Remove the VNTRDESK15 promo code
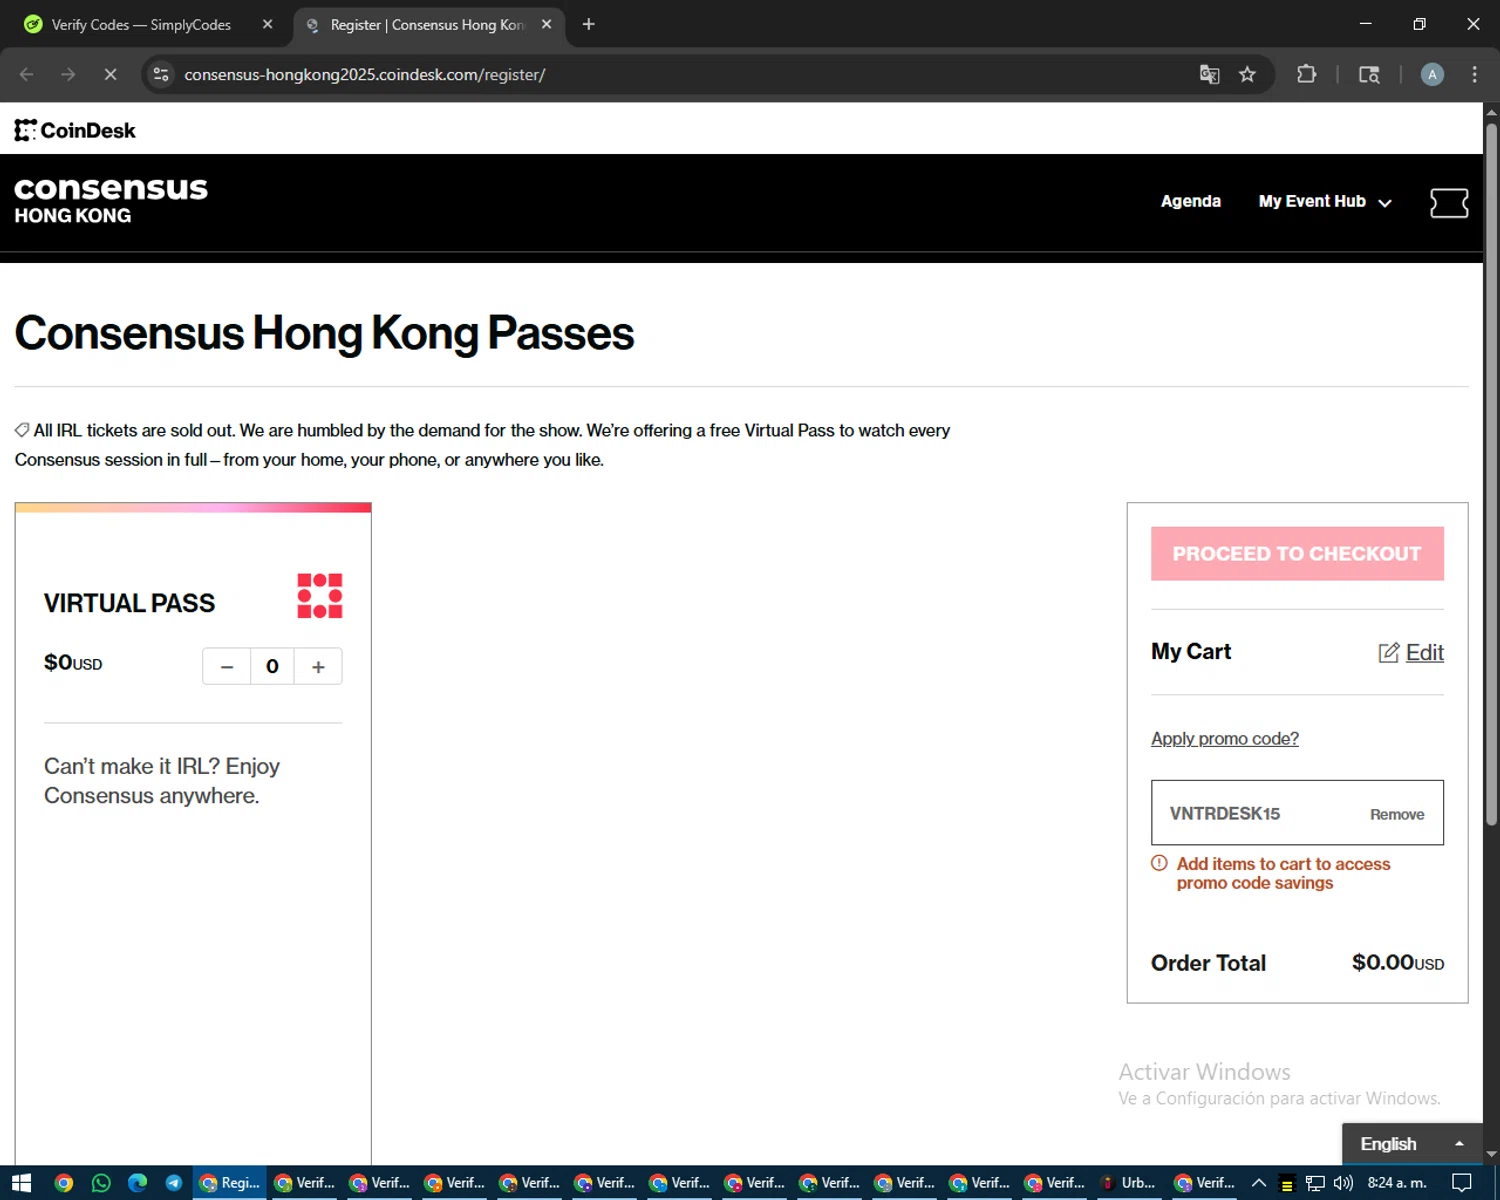 (1397, 814)
